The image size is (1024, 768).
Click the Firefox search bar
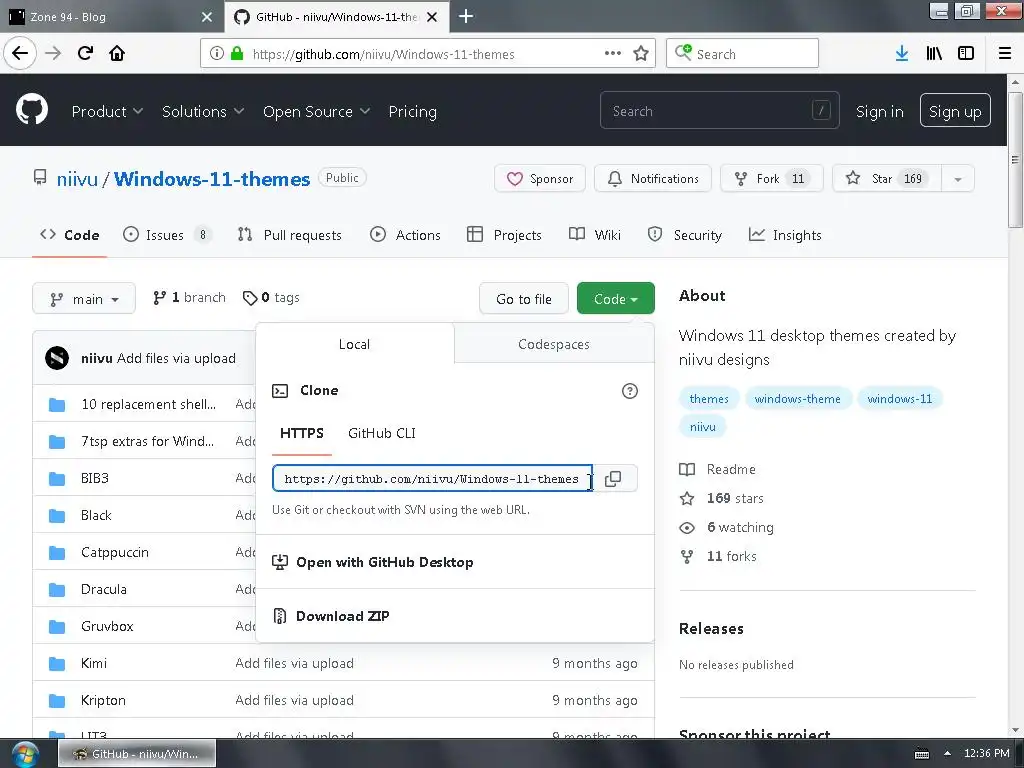(x=742, y=53)
